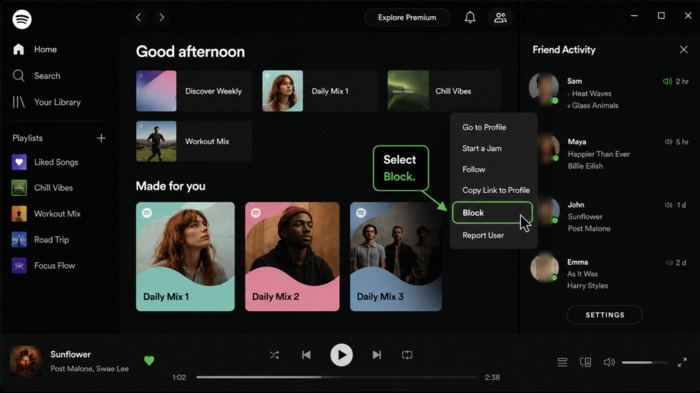
Task: Skip to next track
Action: click(377, 355)
